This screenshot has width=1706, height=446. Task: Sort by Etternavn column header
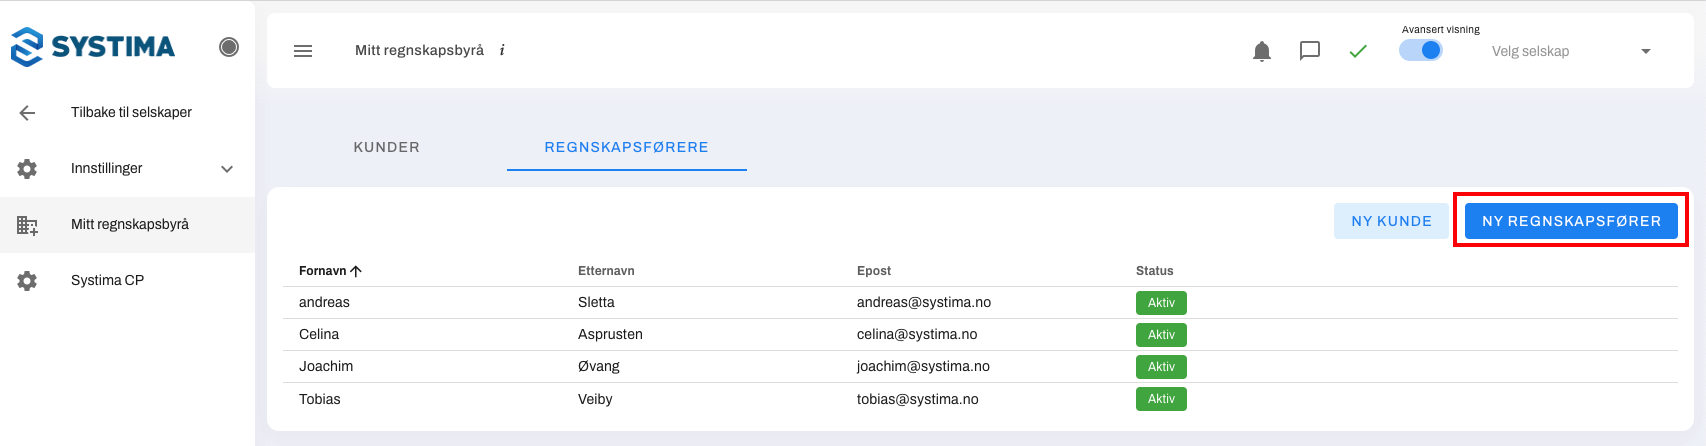click(606, 271)
